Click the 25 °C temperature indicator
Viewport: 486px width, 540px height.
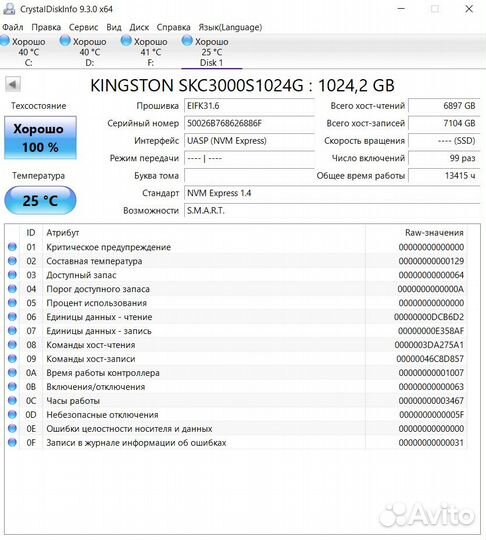(40, 200)
